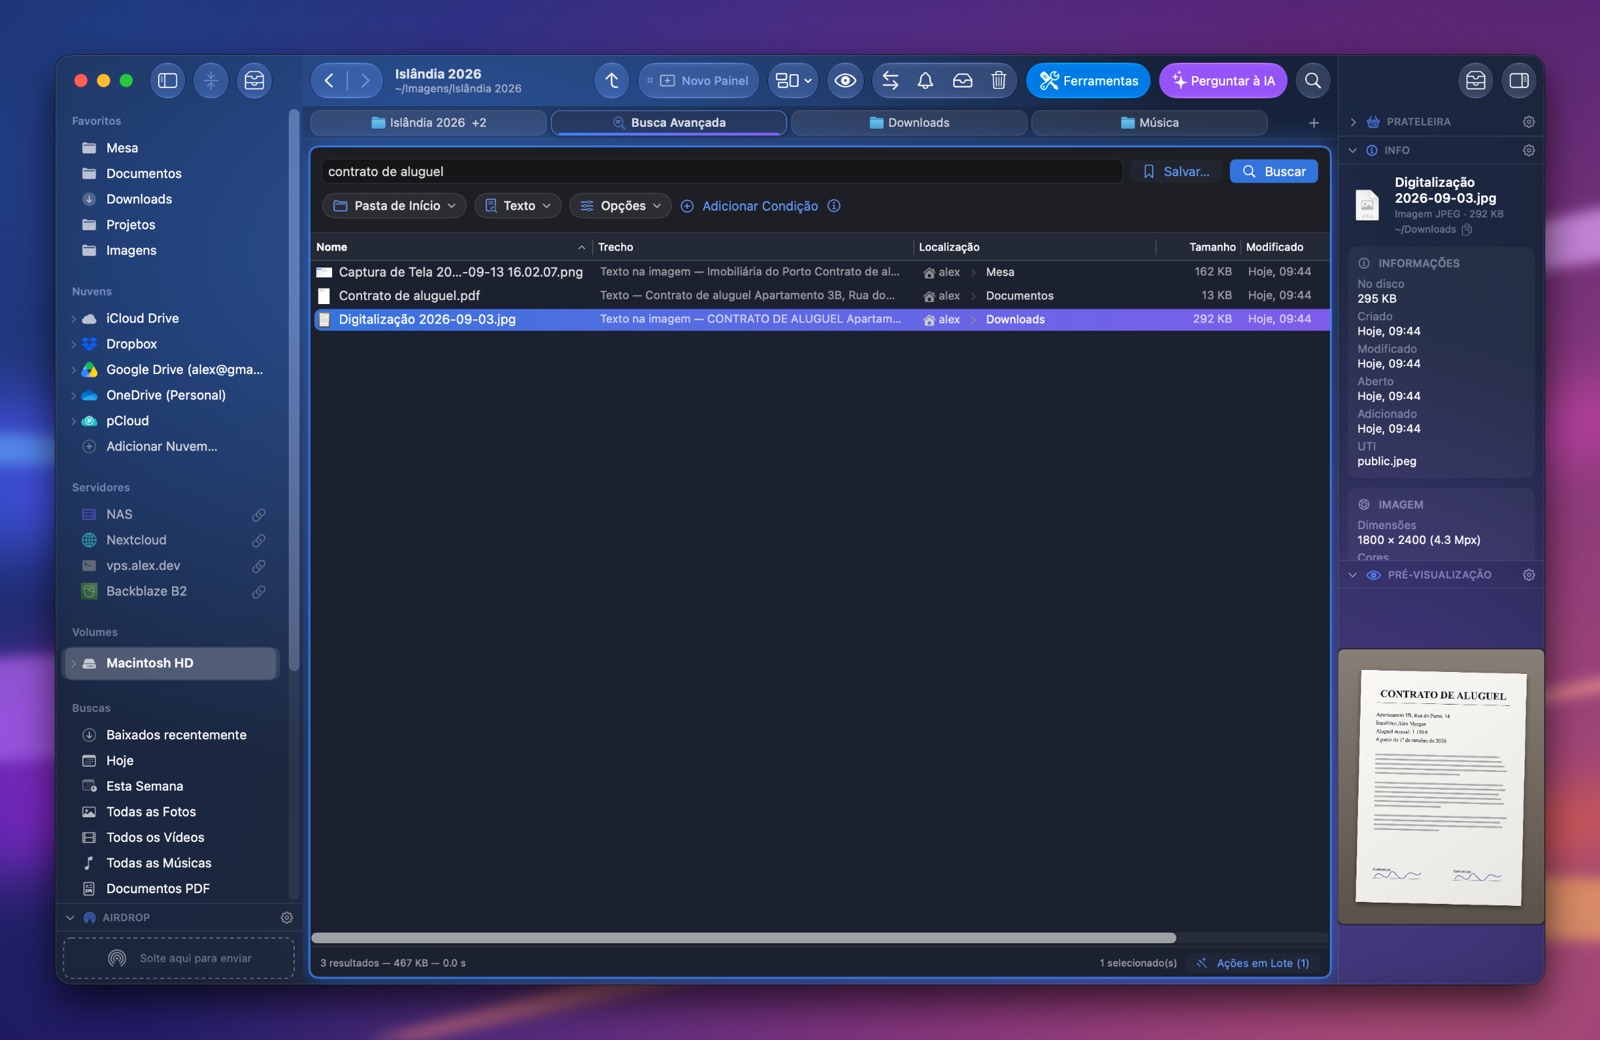Click the go-up folder arrow icon
1600x1040 pixels.
(612, 81)
